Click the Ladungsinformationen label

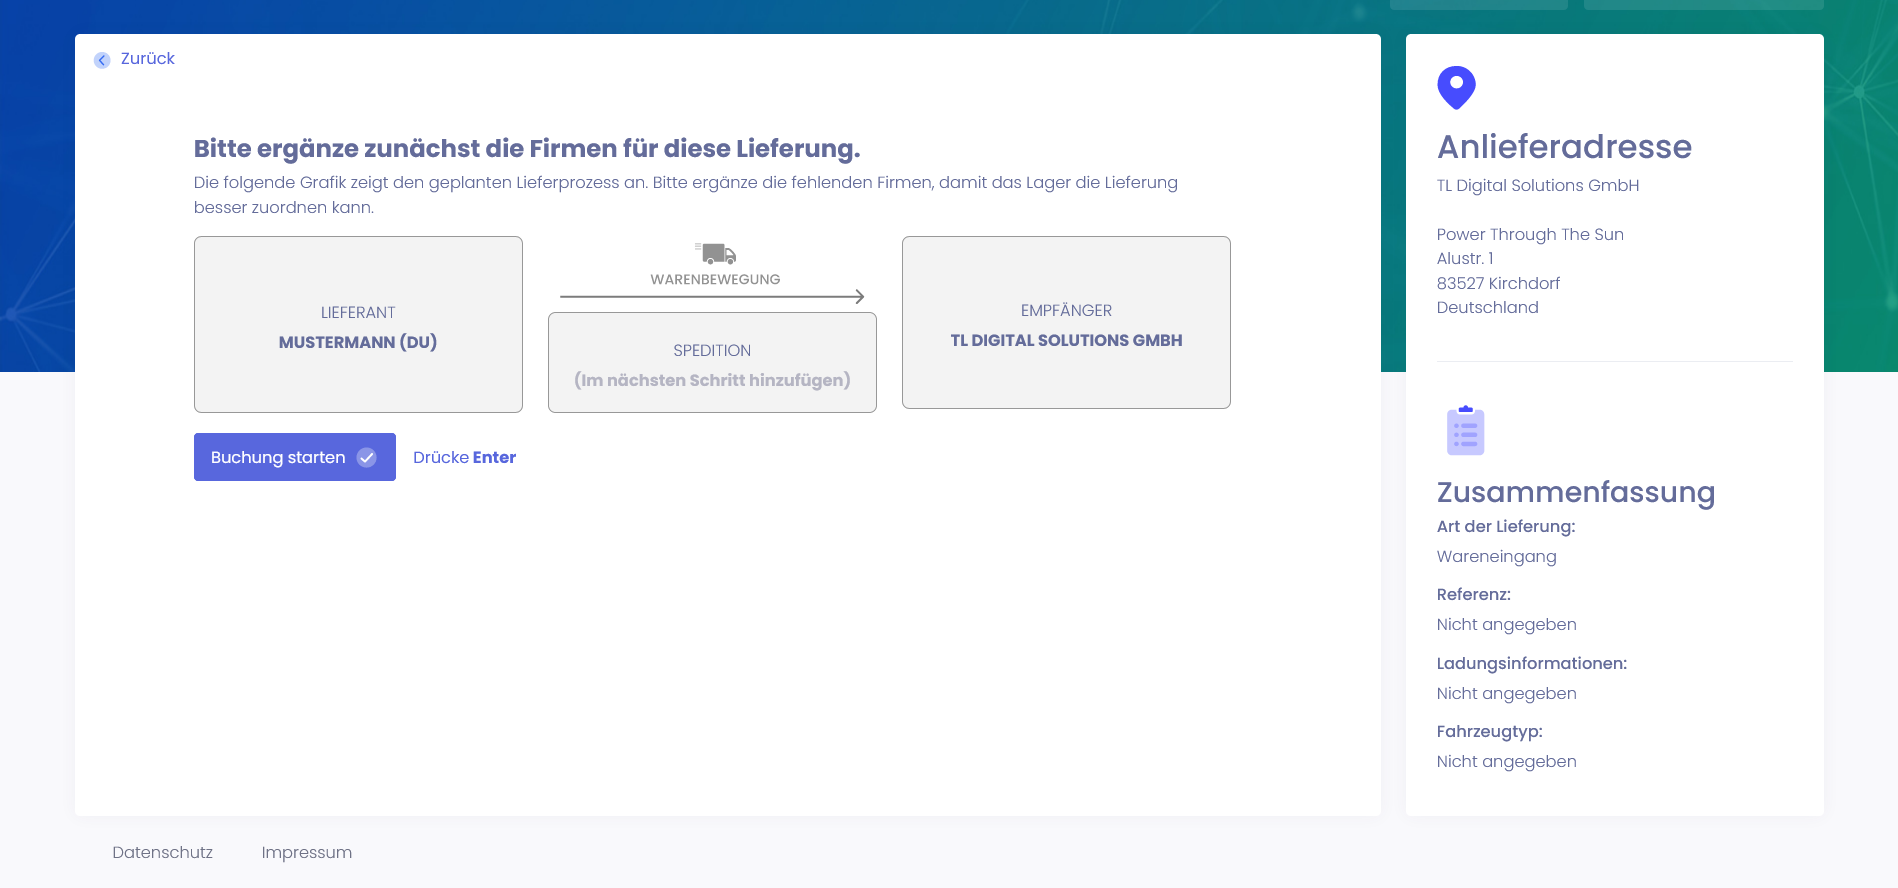tap(1531, 663)
